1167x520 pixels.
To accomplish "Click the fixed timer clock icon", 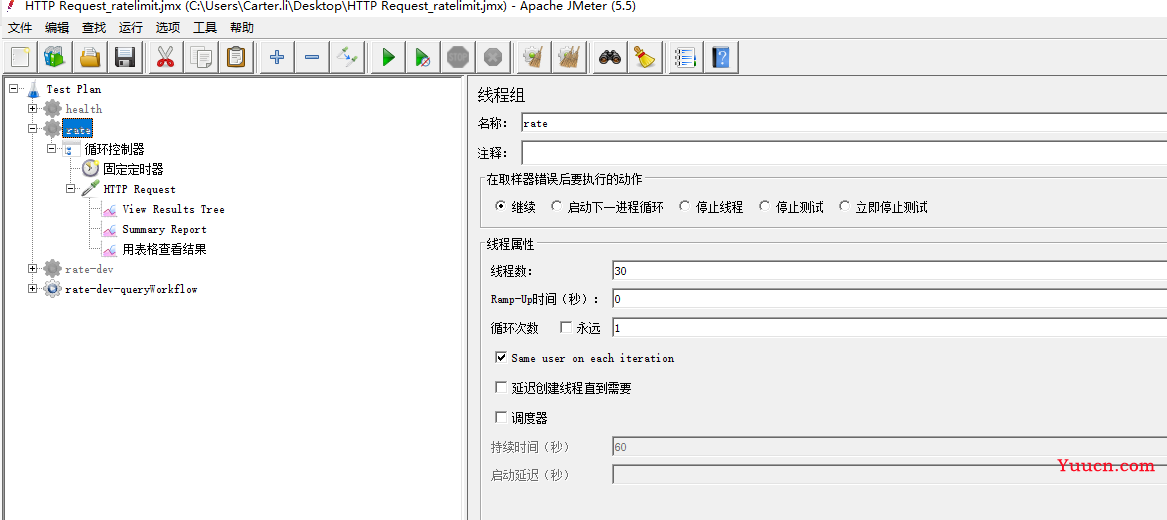I will tap(91, 169).
